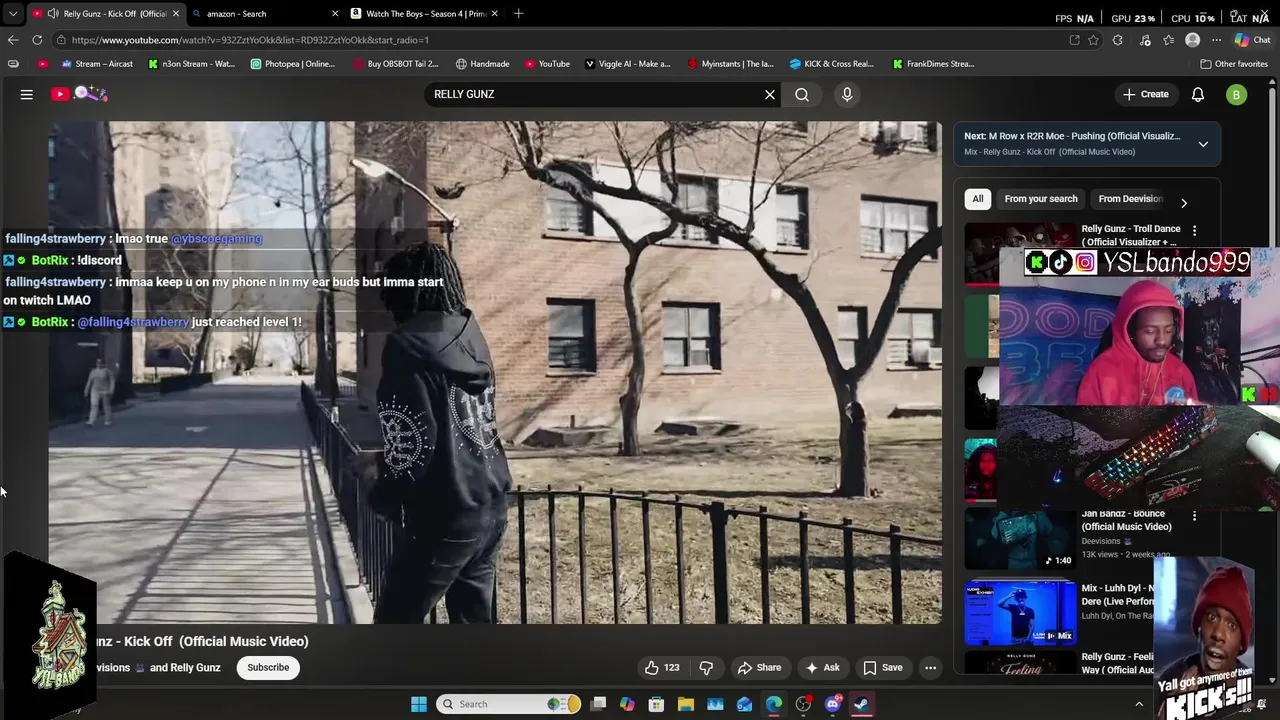Select From your search chip
Screen dimensions: 1280x720
(x=1041, y=199)
